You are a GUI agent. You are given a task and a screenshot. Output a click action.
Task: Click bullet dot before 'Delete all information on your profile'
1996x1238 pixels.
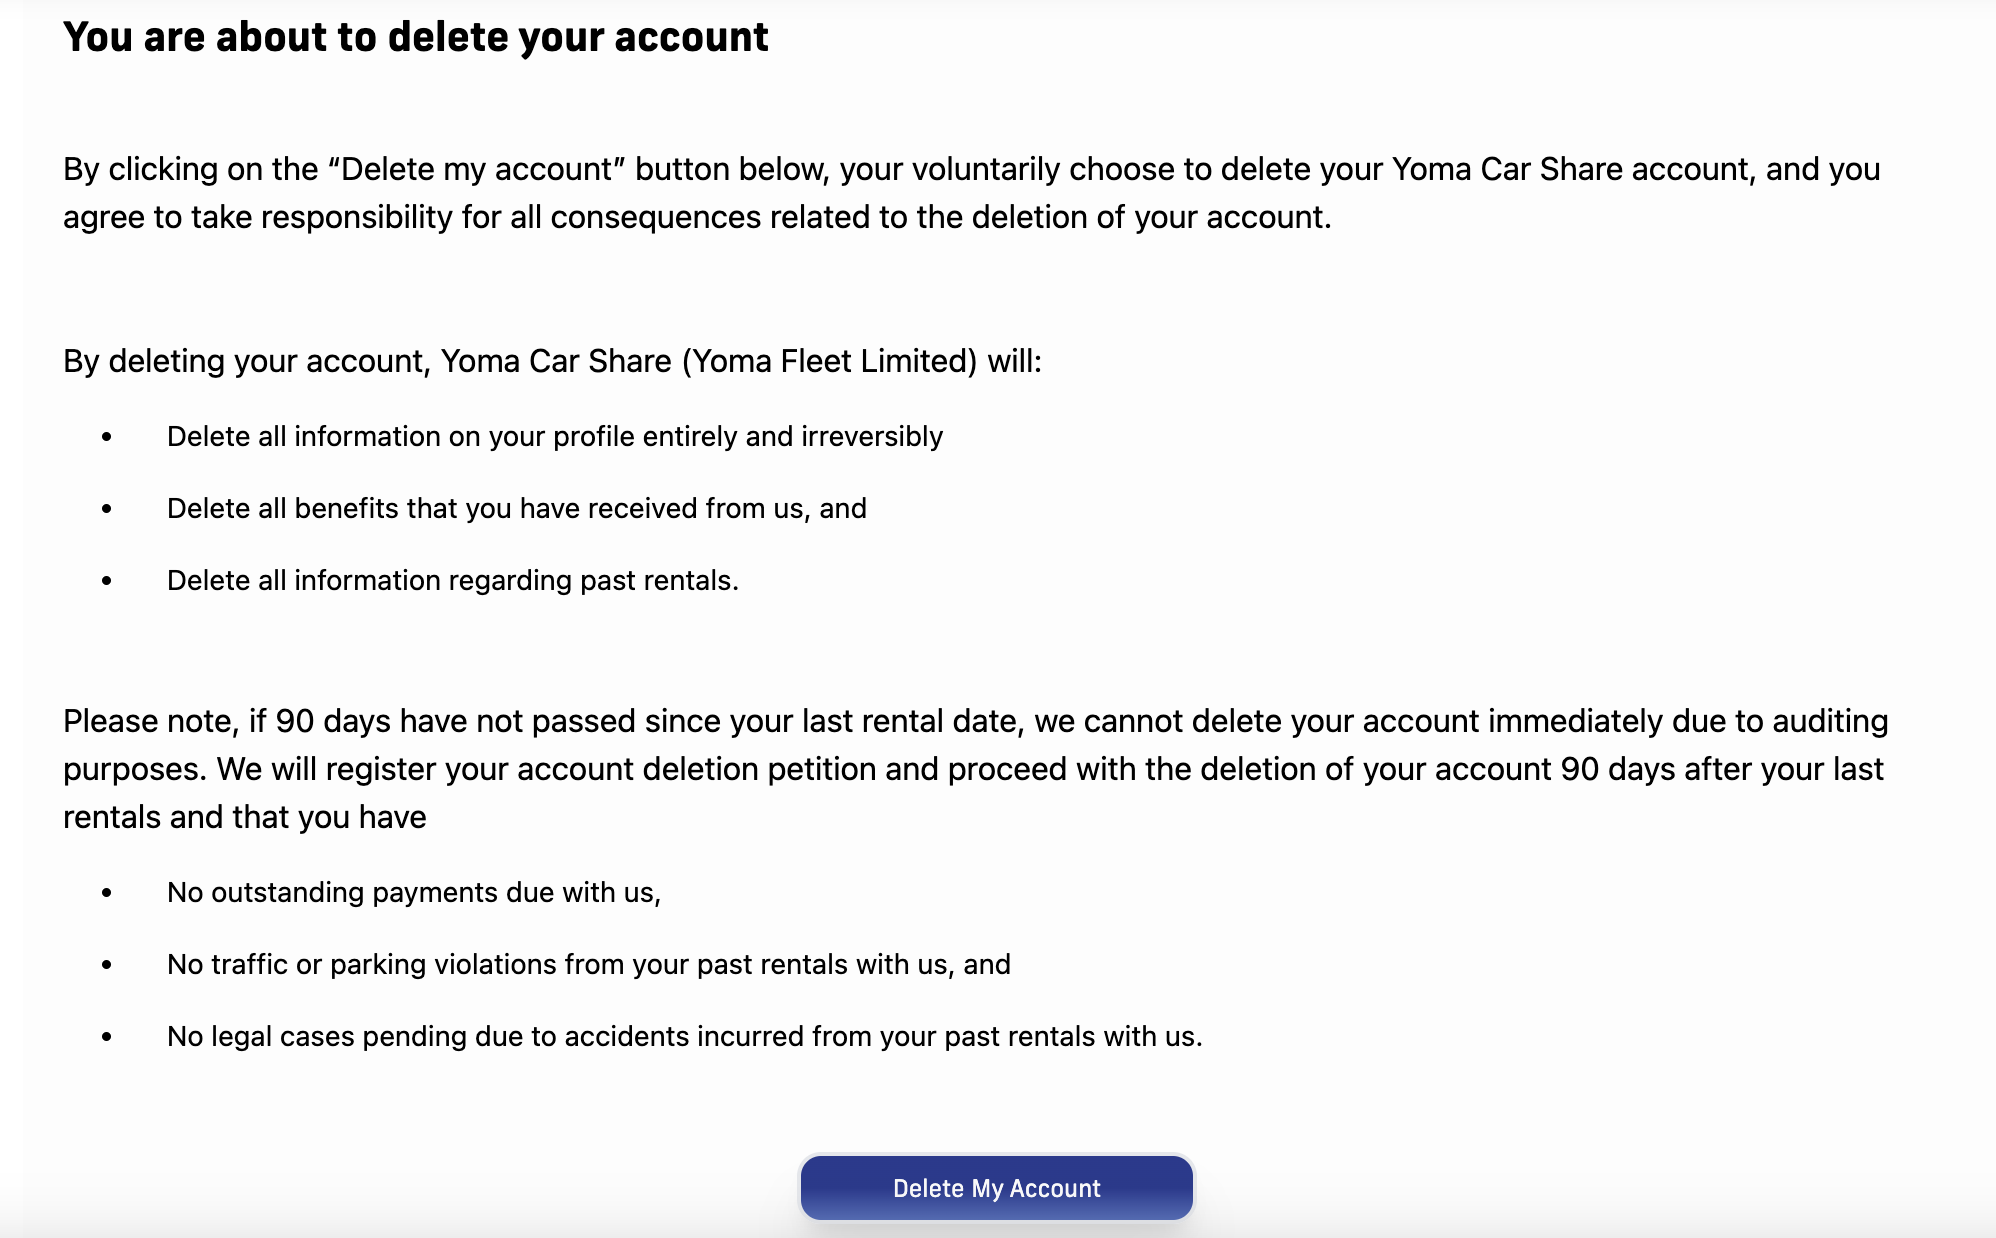tap(107, 437)
